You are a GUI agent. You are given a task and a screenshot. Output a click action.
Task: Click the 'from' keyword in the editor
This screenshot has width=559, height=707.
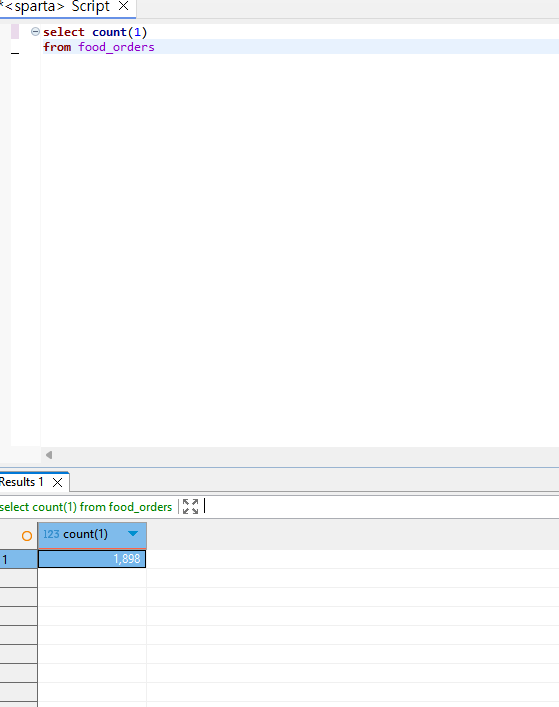(x=57, y=47)
